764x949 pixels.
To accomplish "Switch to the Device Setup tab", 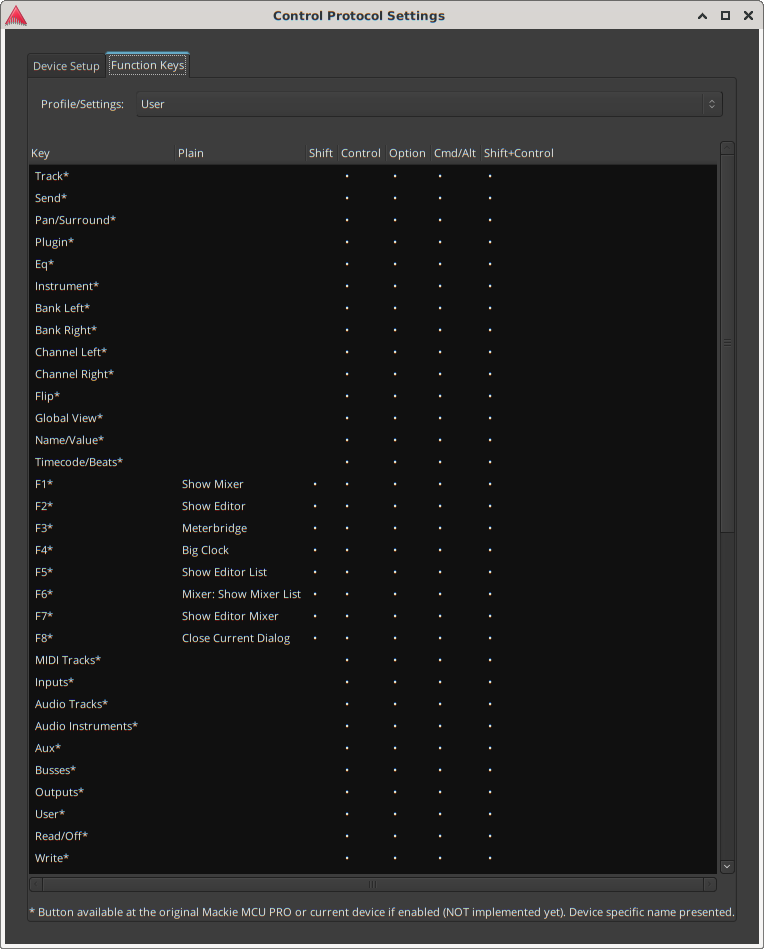I will click(66, 66).
